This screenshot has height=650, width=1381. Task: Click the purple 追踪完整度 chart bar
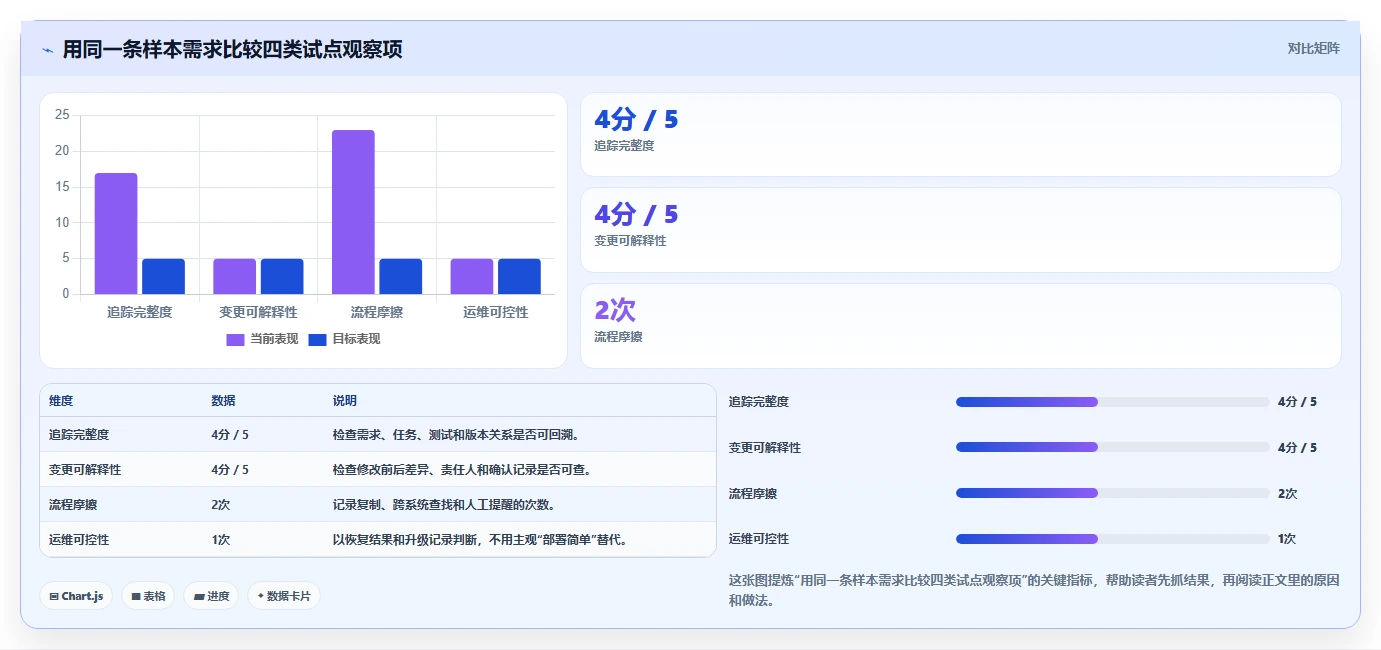pyautogui.click(x=116, y=233)
